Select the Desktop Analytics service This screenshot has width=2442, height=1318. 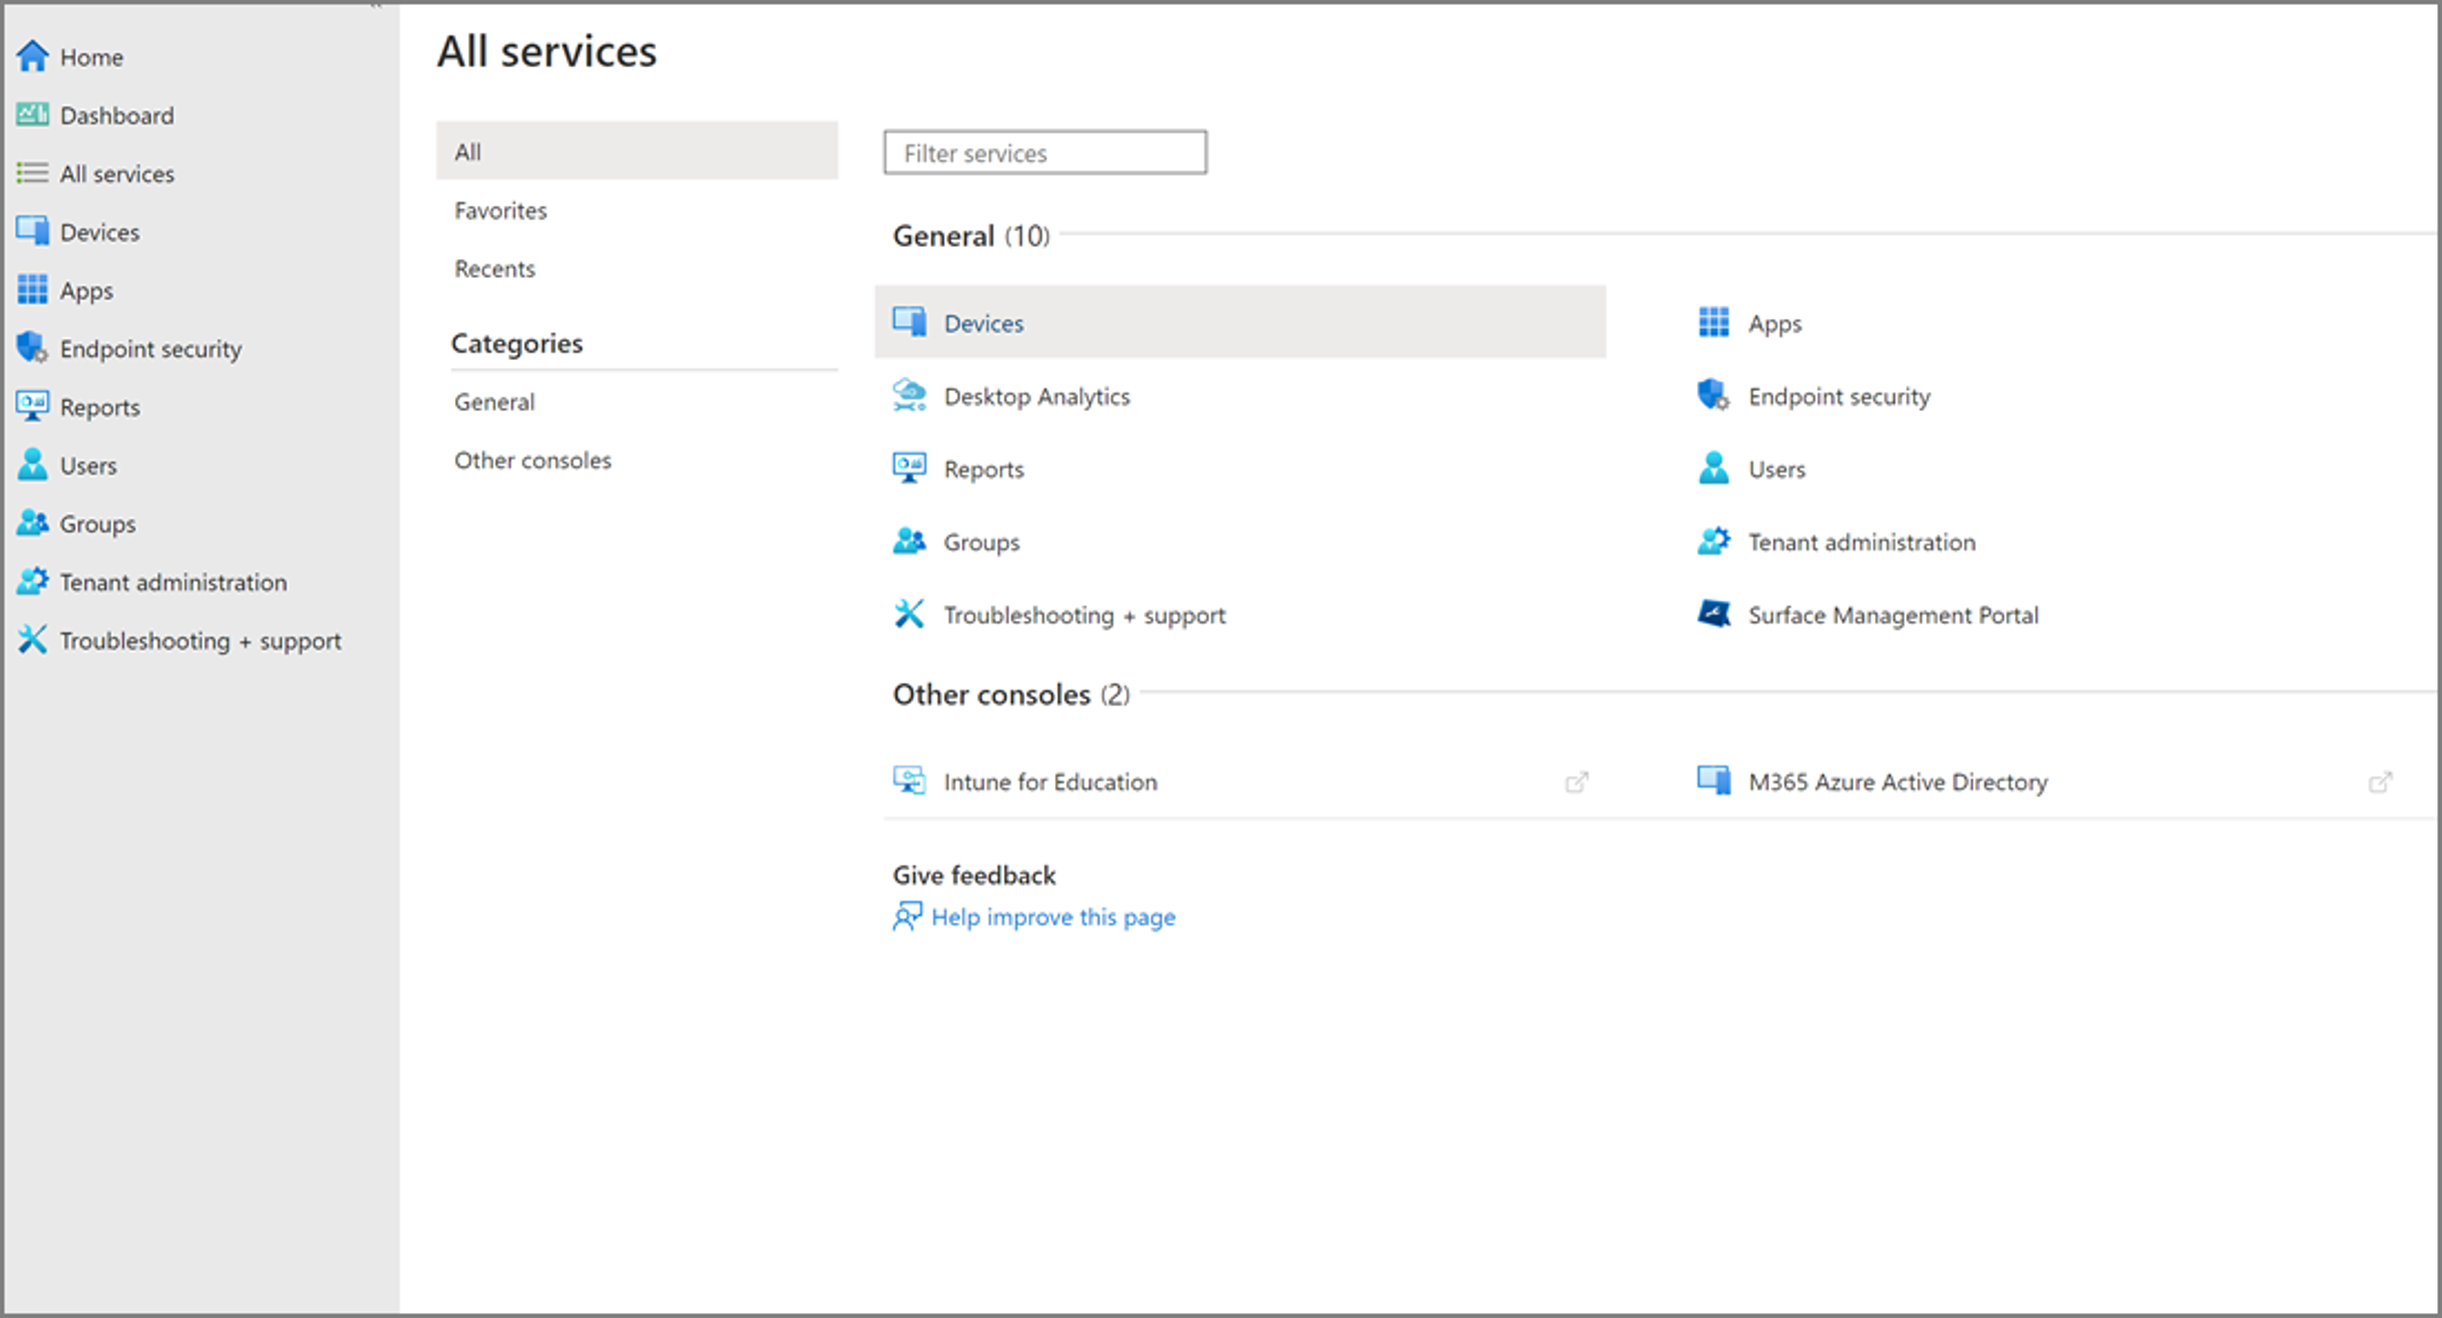pyautogui.click(x=1036, y=396)
